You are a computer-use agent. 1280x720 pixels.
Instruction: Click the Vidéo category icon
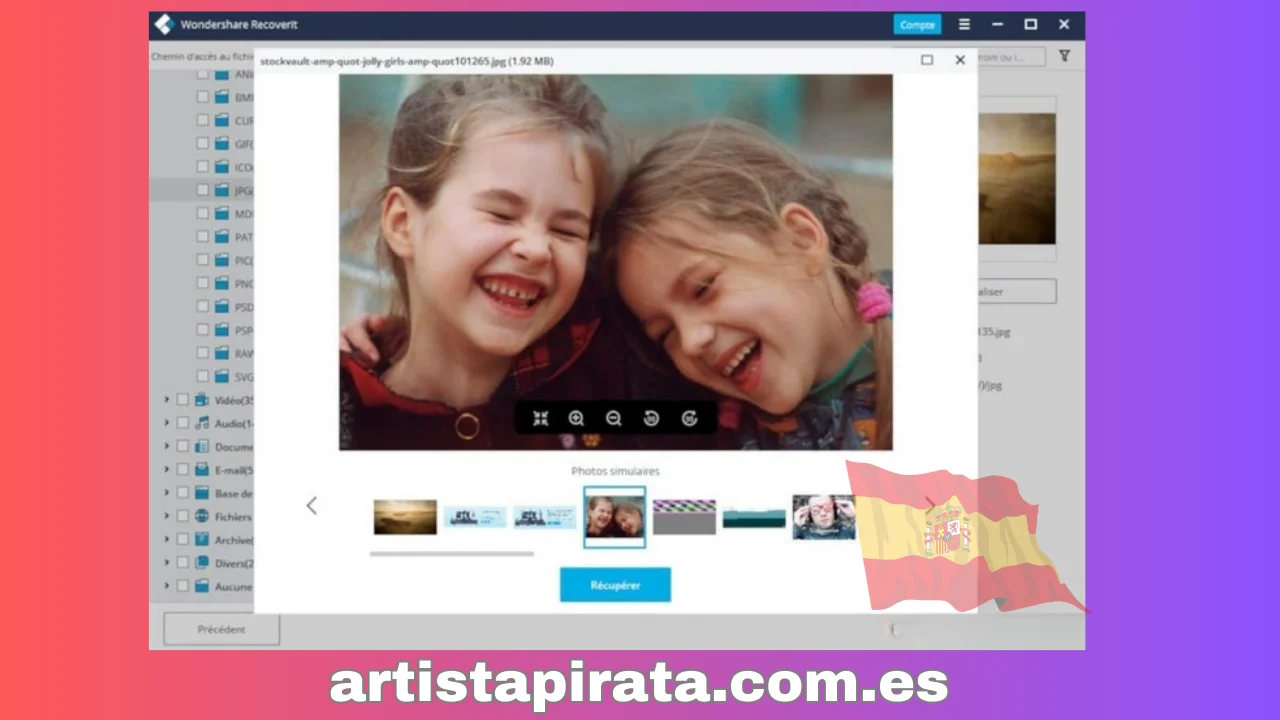[x=201, y=399]
